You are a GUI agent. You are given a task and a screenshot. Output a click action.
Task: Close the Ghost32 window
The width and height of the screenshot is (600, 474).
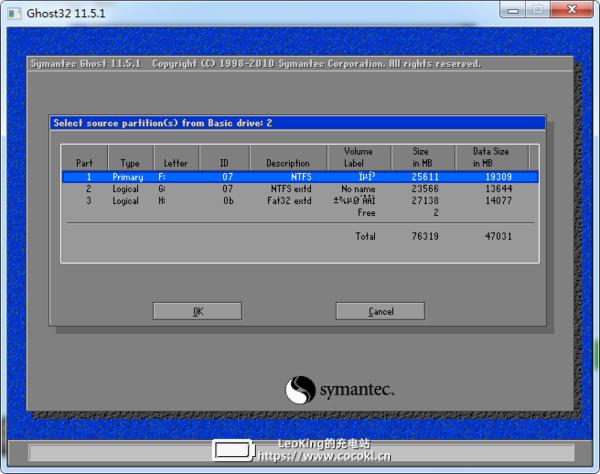pos(572,10)
